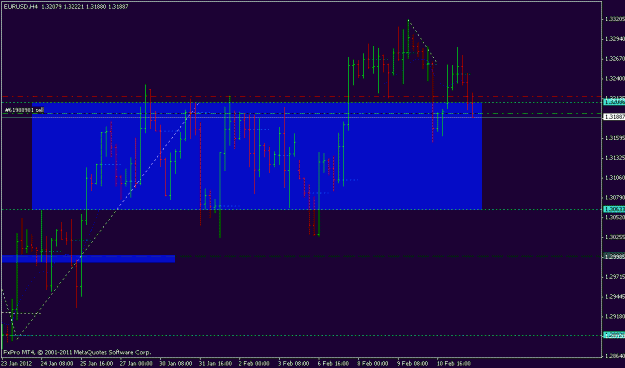The height and width of the screenshot is (368, 625).
Task: Click the 3 Feb 08:00 time label
Action: click(x=293, y=364)
